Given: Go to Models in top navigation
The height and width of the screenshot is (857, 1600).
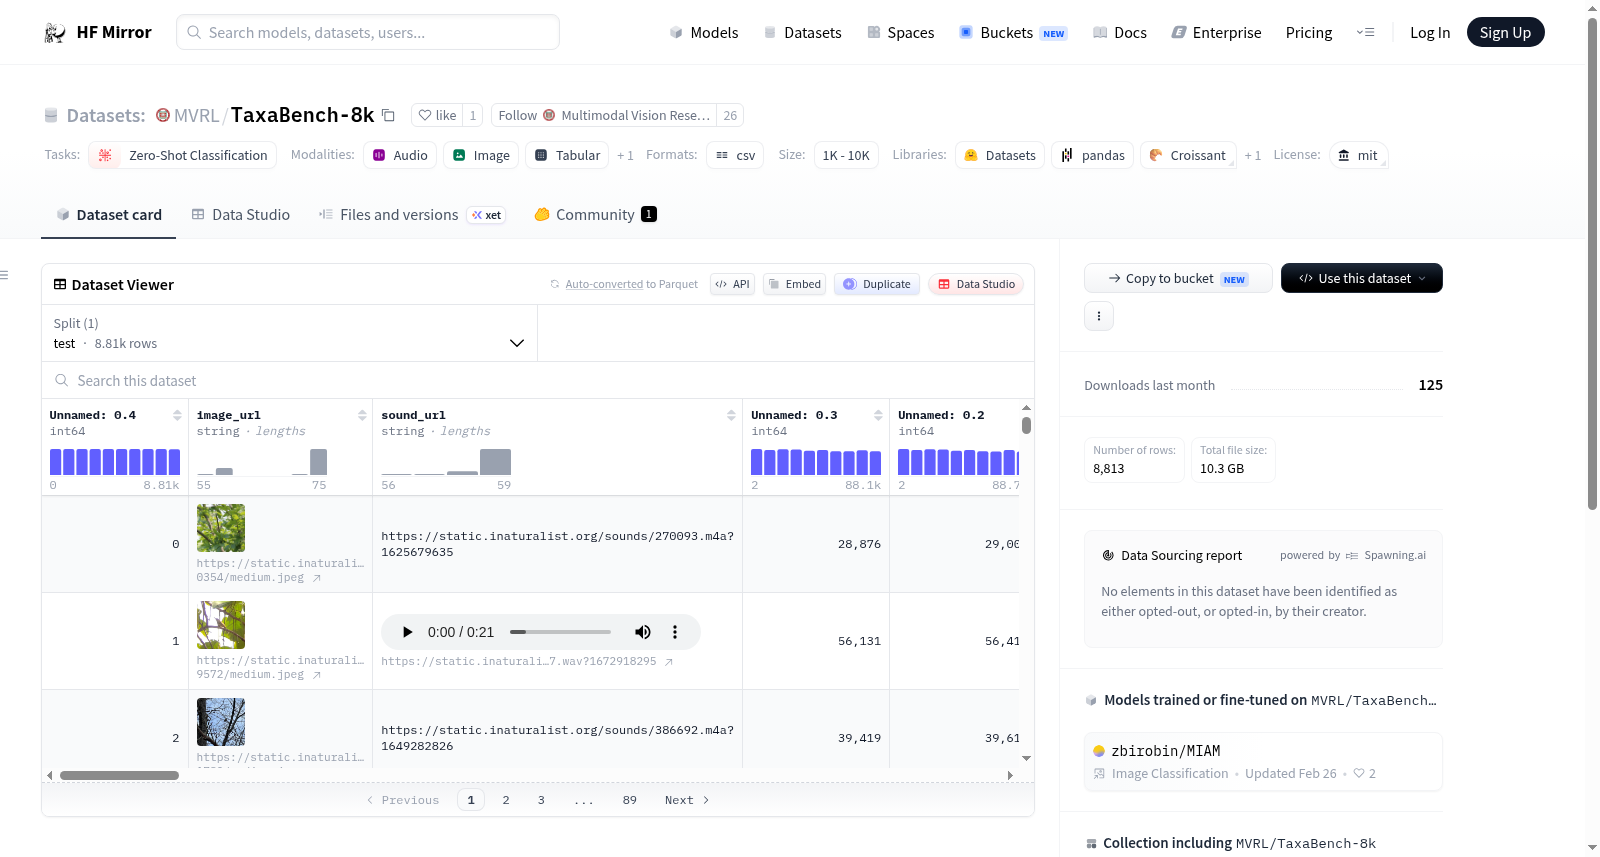Looking at the screenshot, I should pos(704,33).
